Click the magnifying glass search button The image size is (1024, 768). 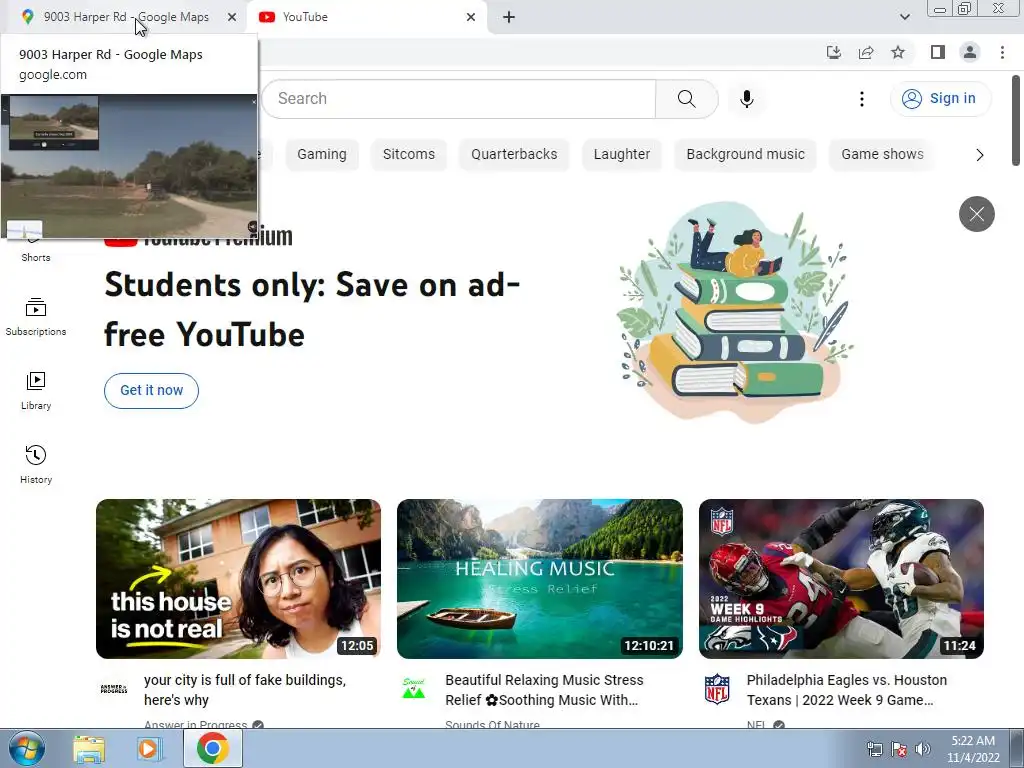pos(686,99)
